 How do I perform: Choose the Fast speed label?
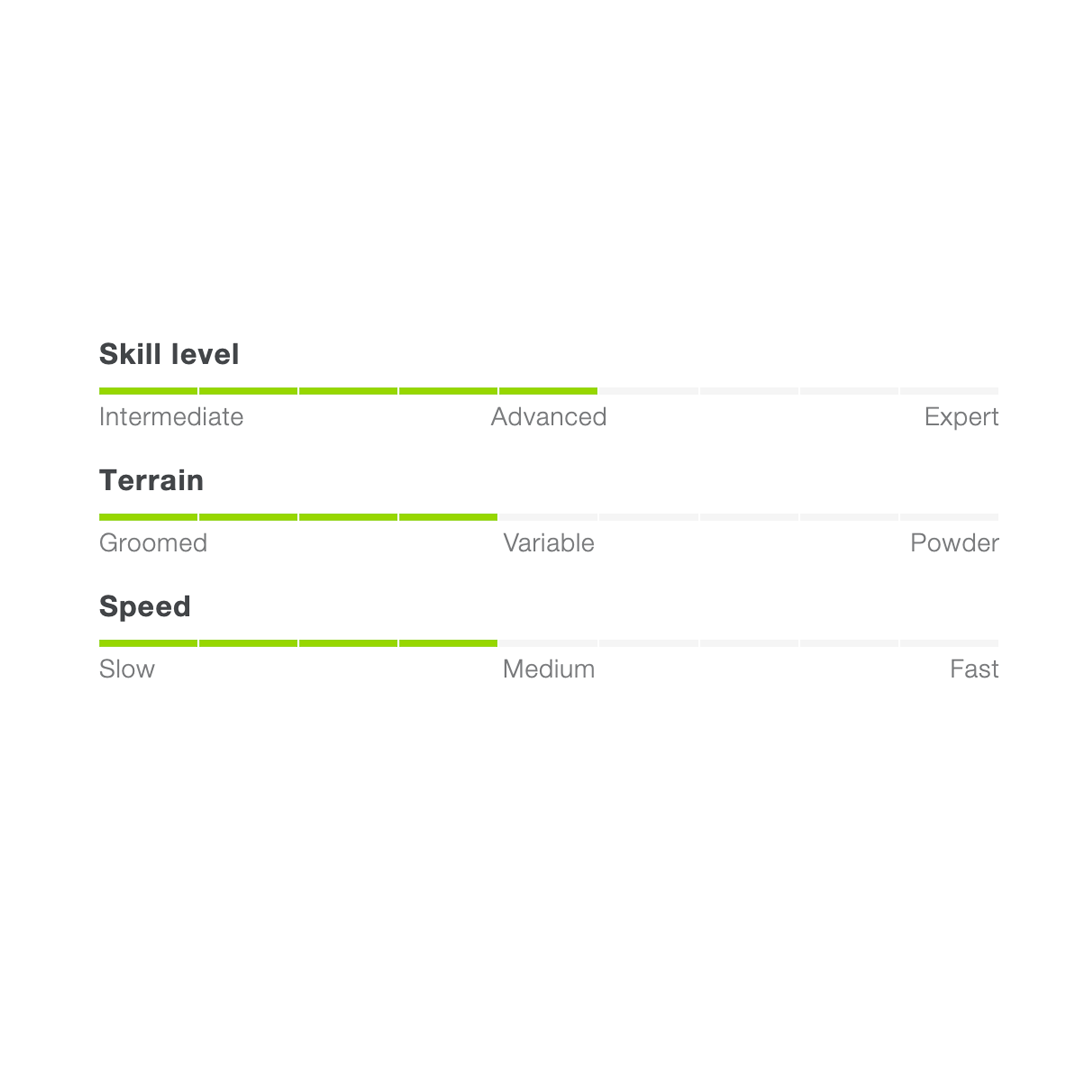point(974,669)
